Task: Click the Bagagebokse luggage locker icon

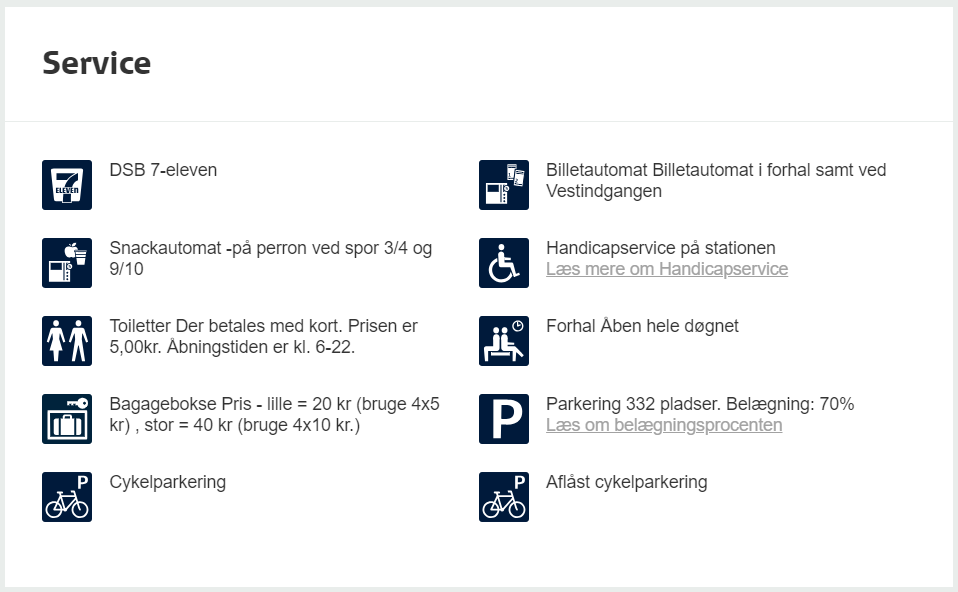Action: click(67, 418)
